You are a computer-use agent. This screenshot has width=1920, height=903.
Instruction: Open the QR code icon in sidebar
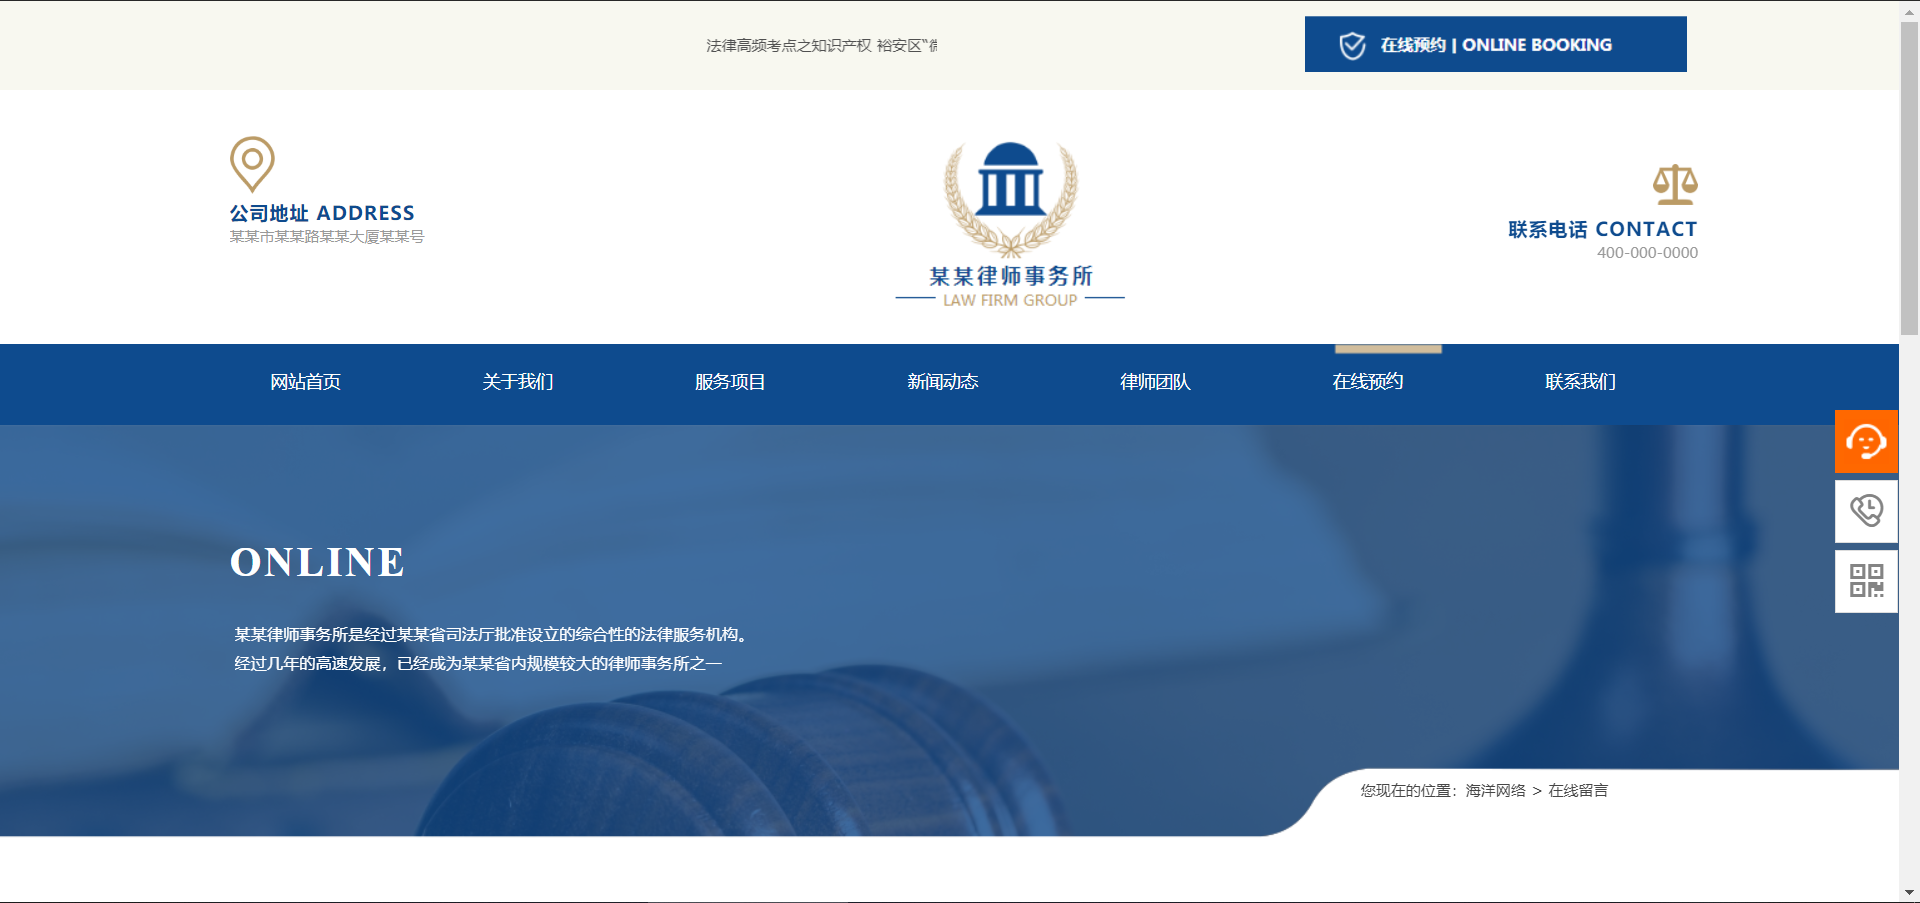point(1866,581)
